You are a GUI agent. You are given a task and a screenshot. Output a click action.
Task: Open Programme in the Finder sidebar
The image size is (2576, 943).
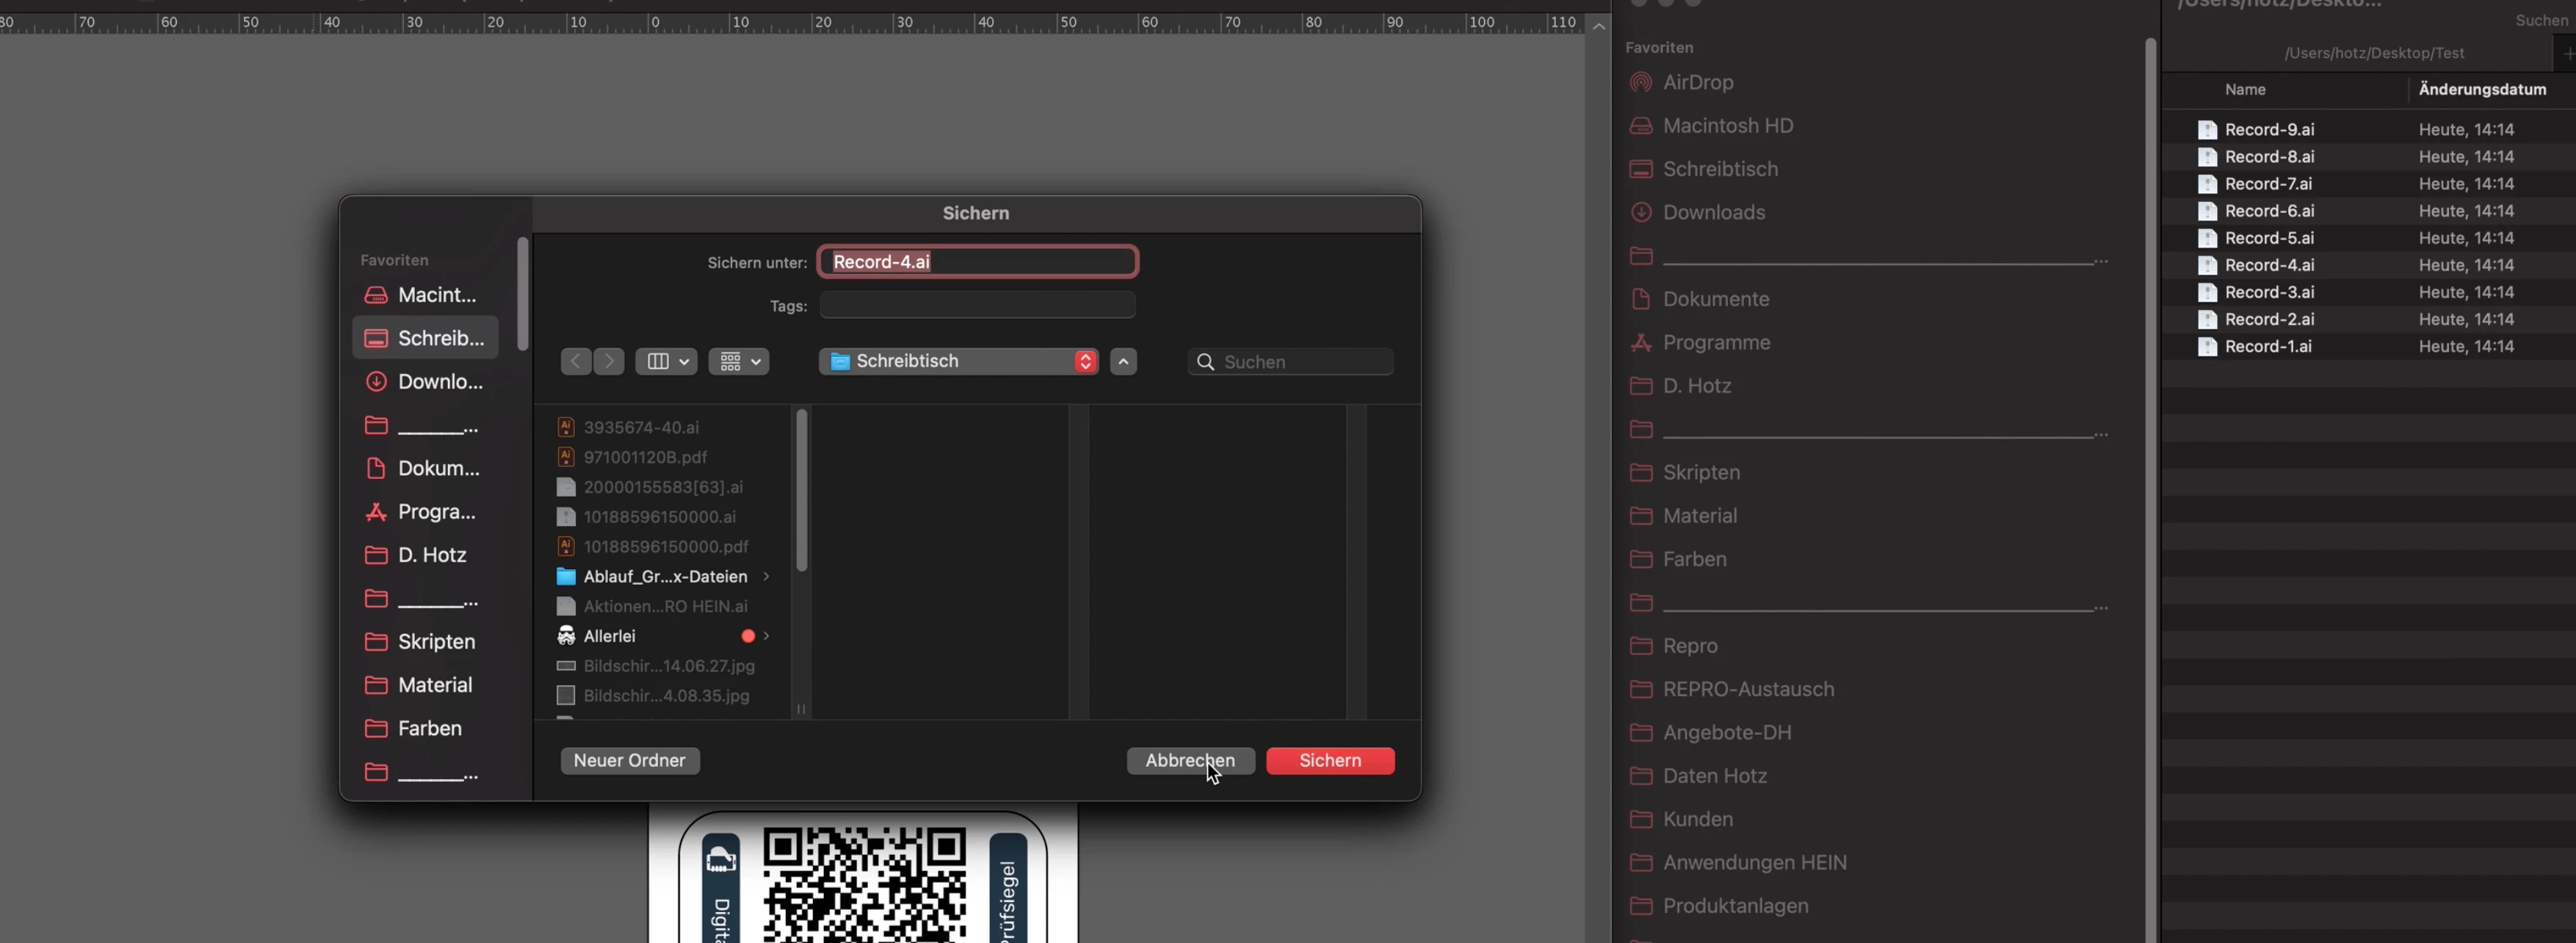coord(1715,342)
